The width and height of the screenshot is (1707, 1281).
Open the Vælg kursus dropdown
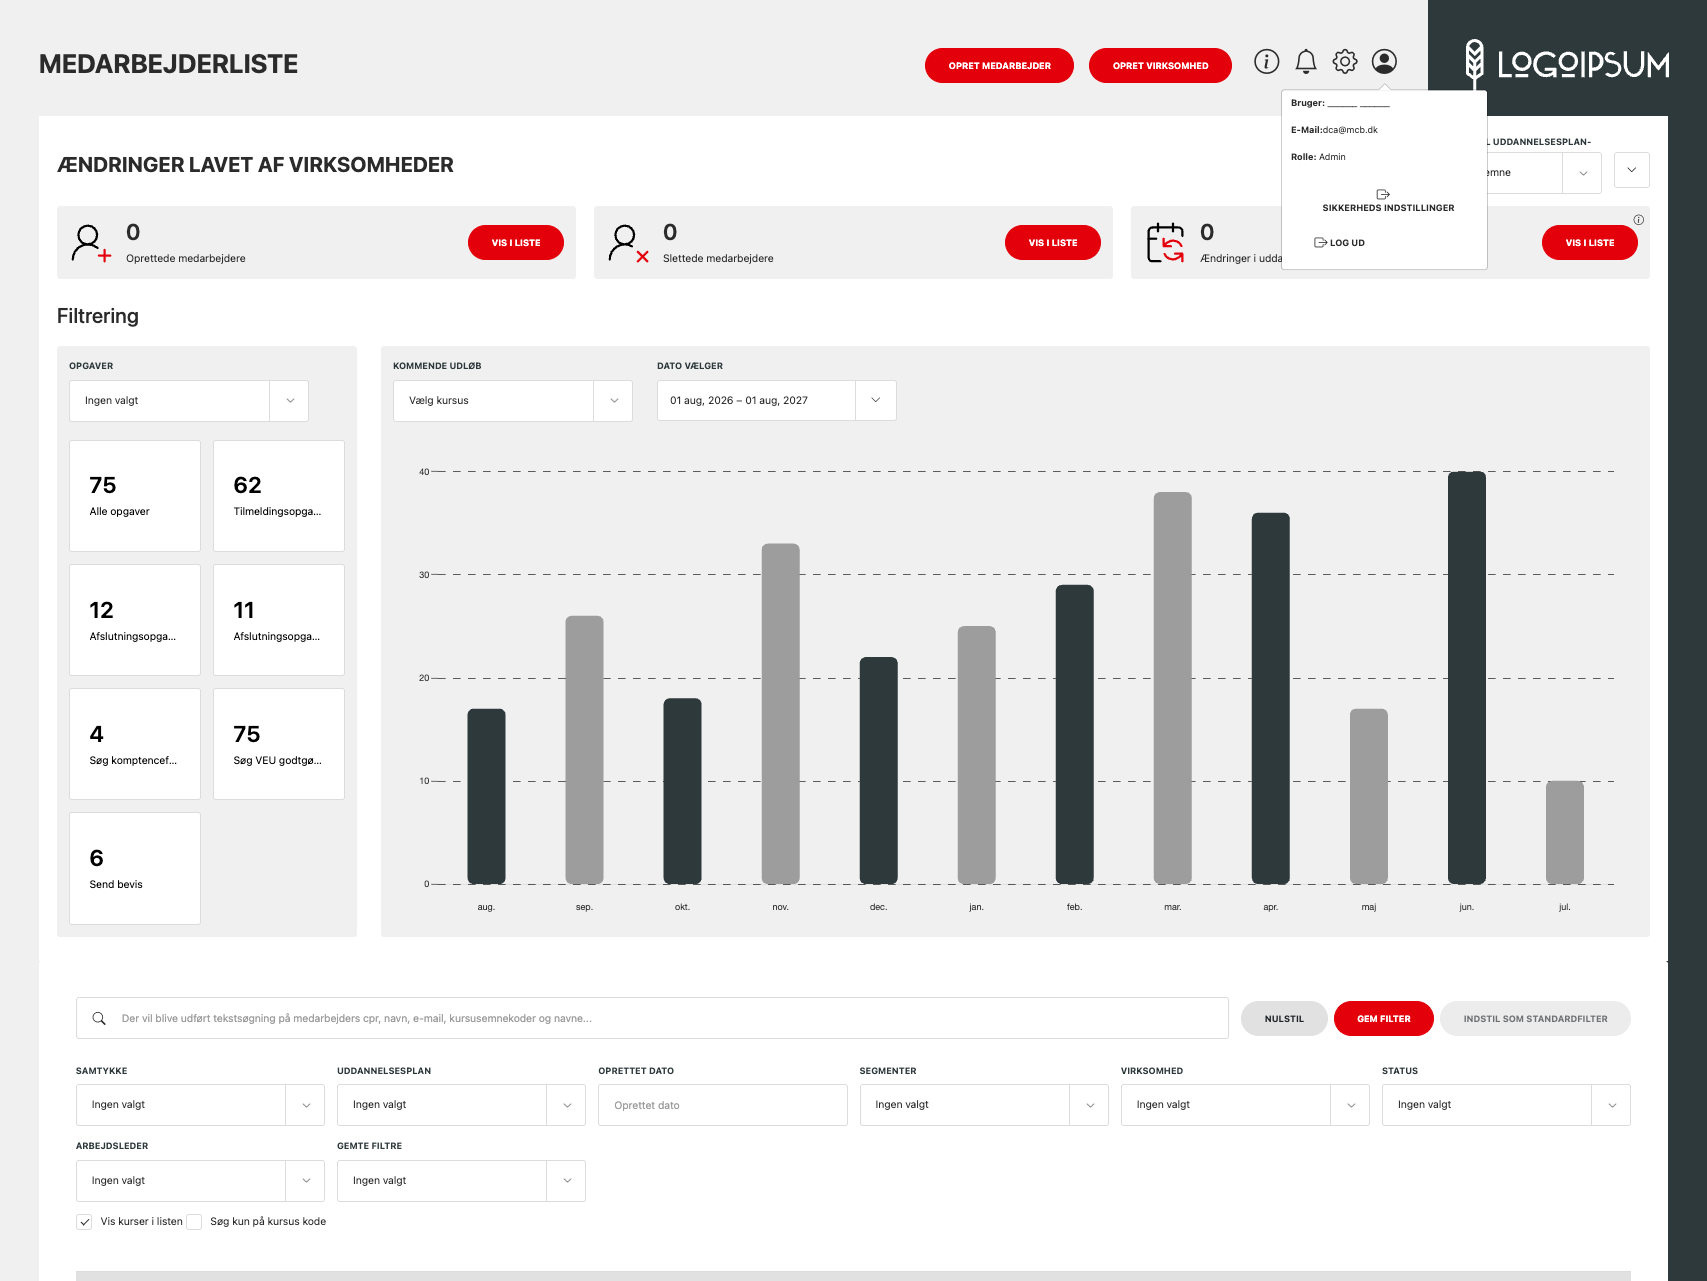coord(513,401)
